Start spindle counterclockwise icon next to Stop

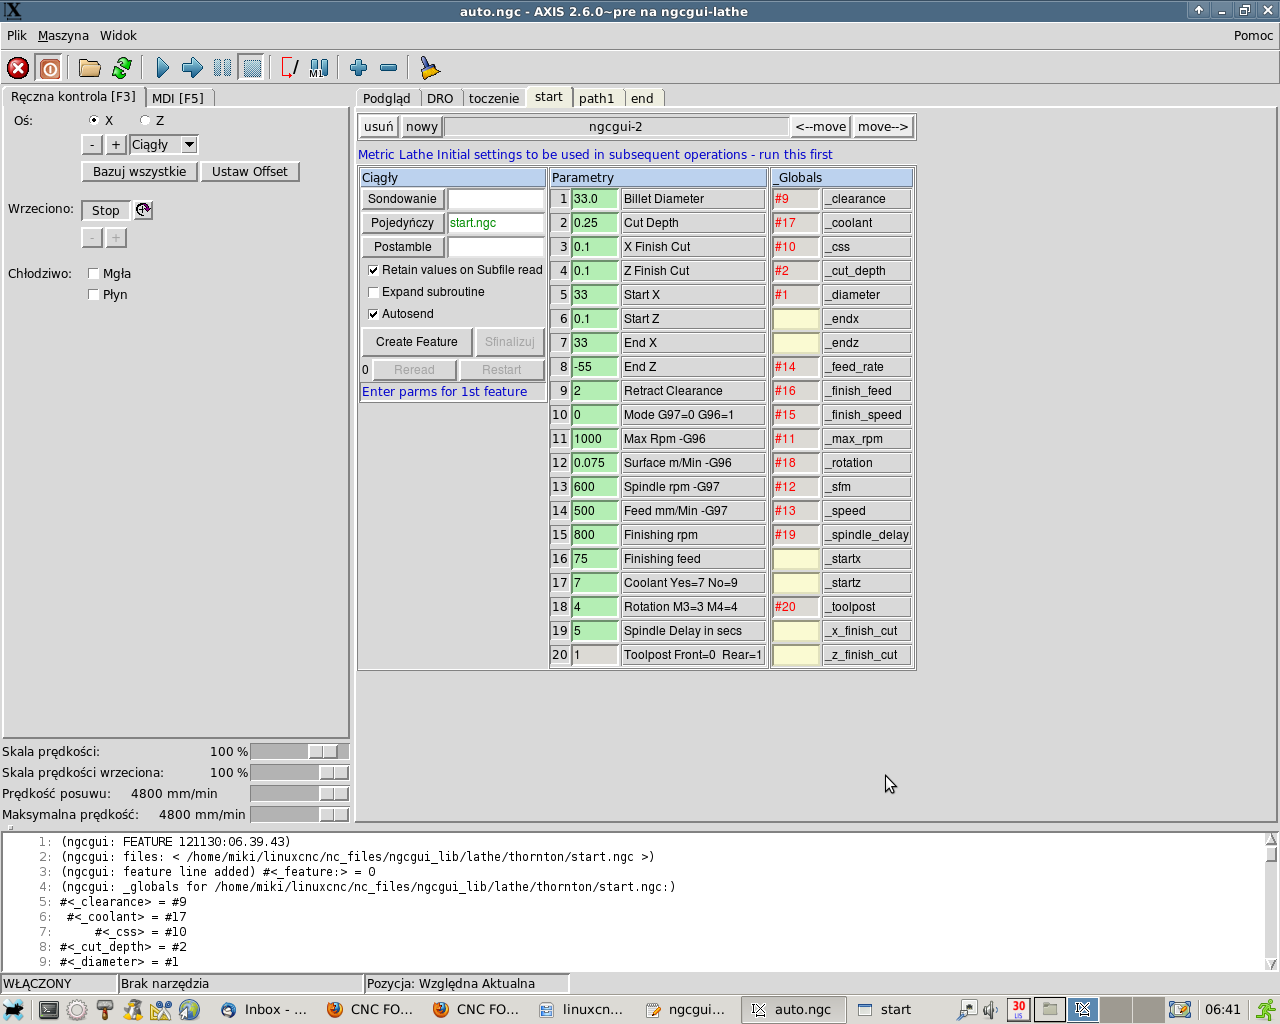pyautogui.click(x=143, y=210)
